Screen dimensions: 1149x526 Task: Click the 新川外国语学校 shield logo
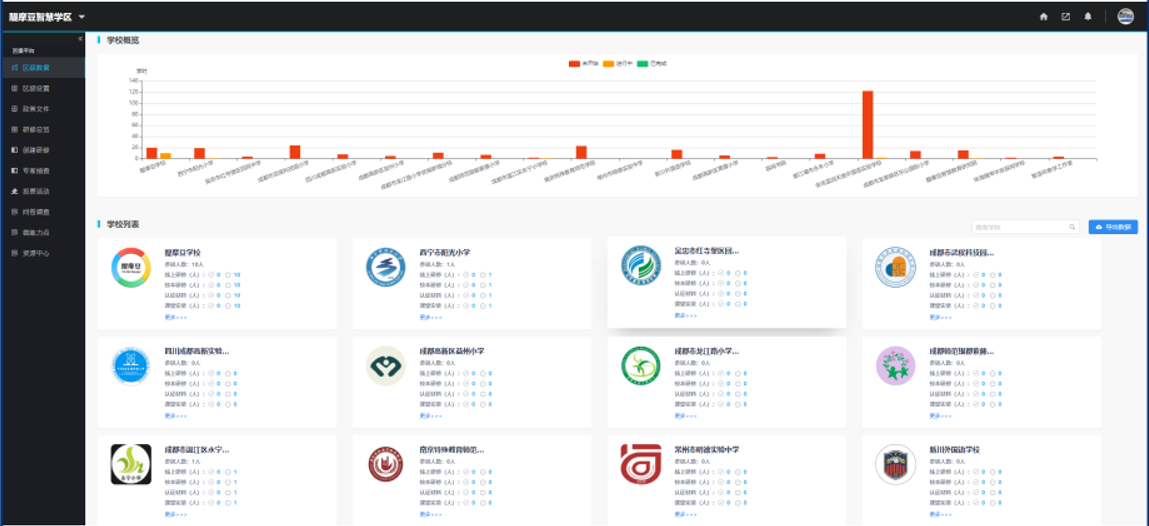tap(895, 464)
